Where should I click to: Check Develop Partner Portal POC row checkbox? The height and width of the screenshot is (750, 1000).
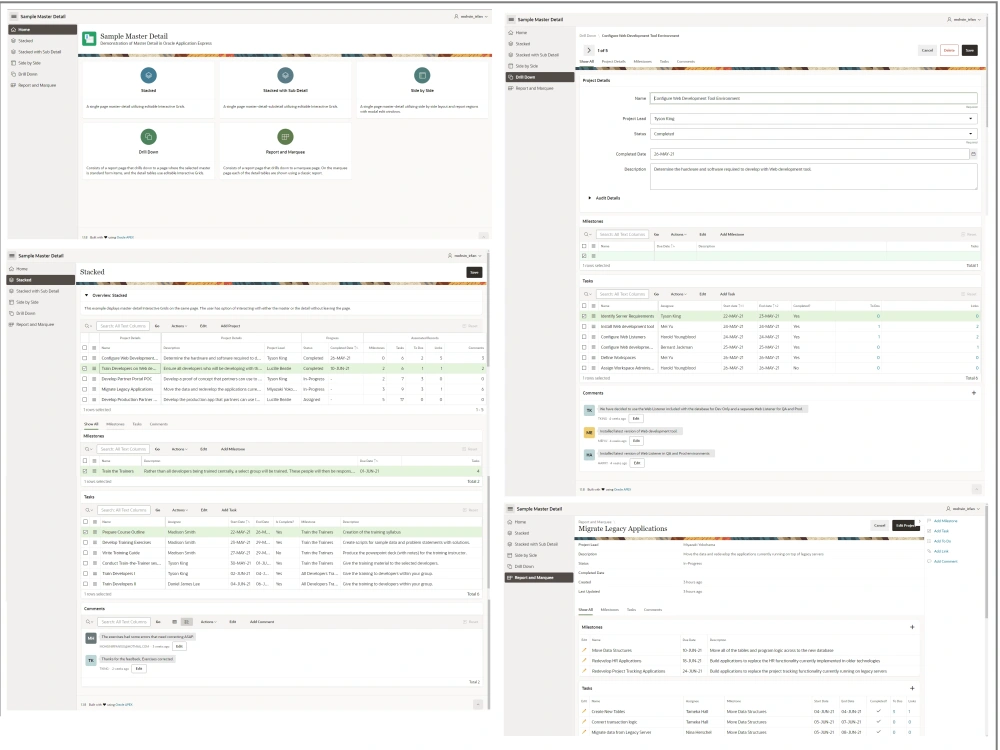point(85,379)
